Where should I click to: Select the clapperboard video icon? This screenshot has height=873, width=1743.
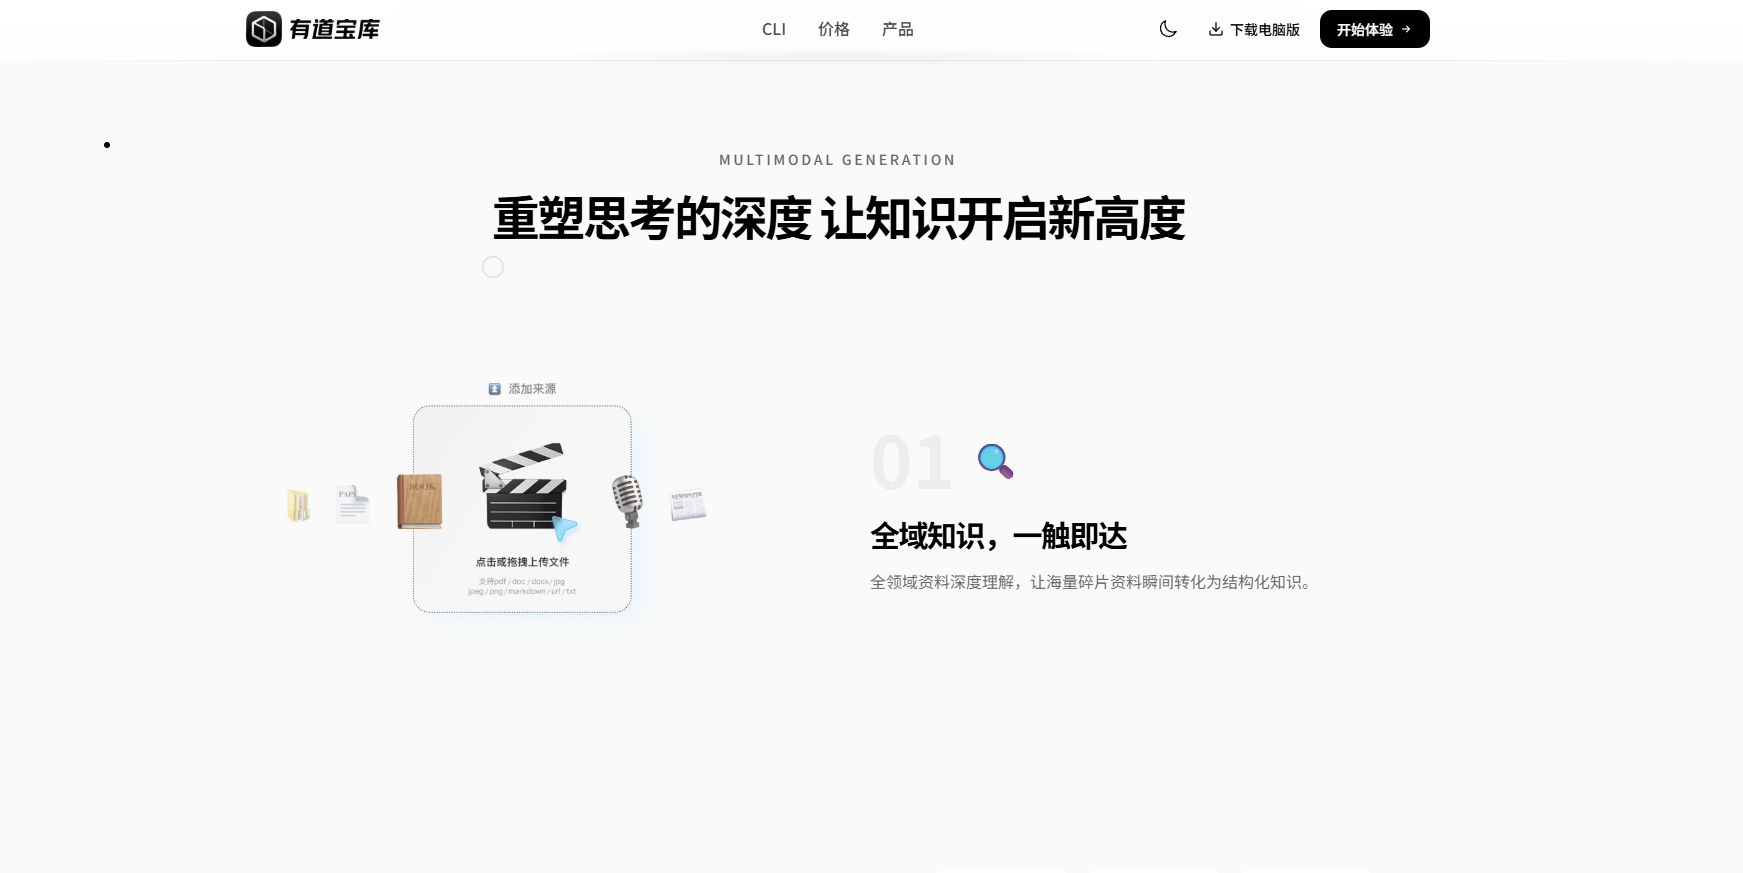coord(523,486)
